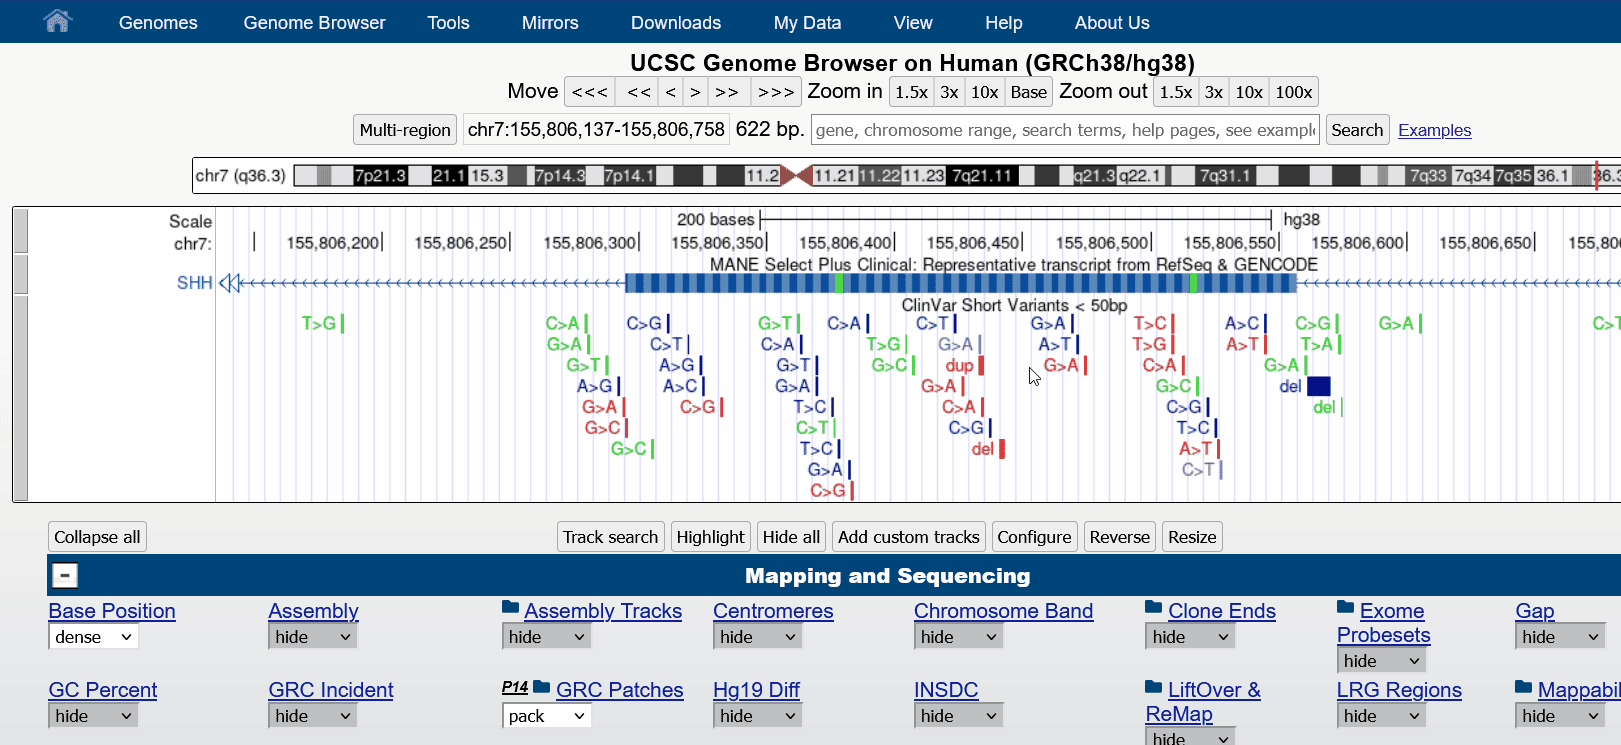Open folder icon beside Clone Ends
The image size is (1621, 745).
point(1154,608)
